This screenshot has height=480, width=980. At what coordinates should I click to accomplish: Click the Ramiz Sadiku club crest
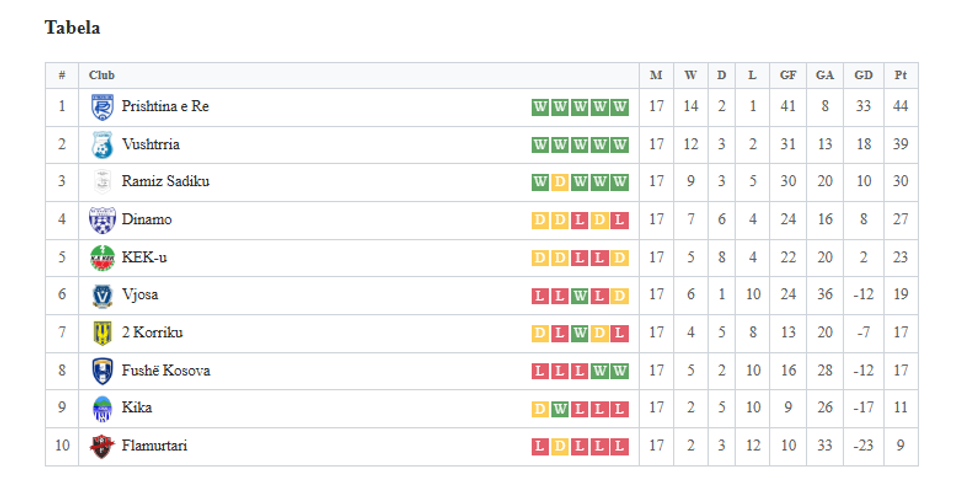coord(102,182)
